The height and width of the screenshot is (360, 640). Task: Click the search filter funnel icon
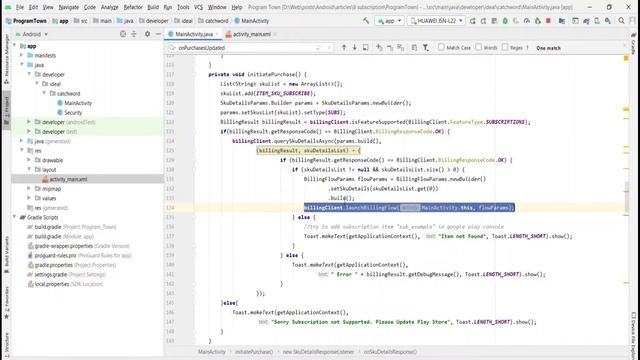click(425, 48)
